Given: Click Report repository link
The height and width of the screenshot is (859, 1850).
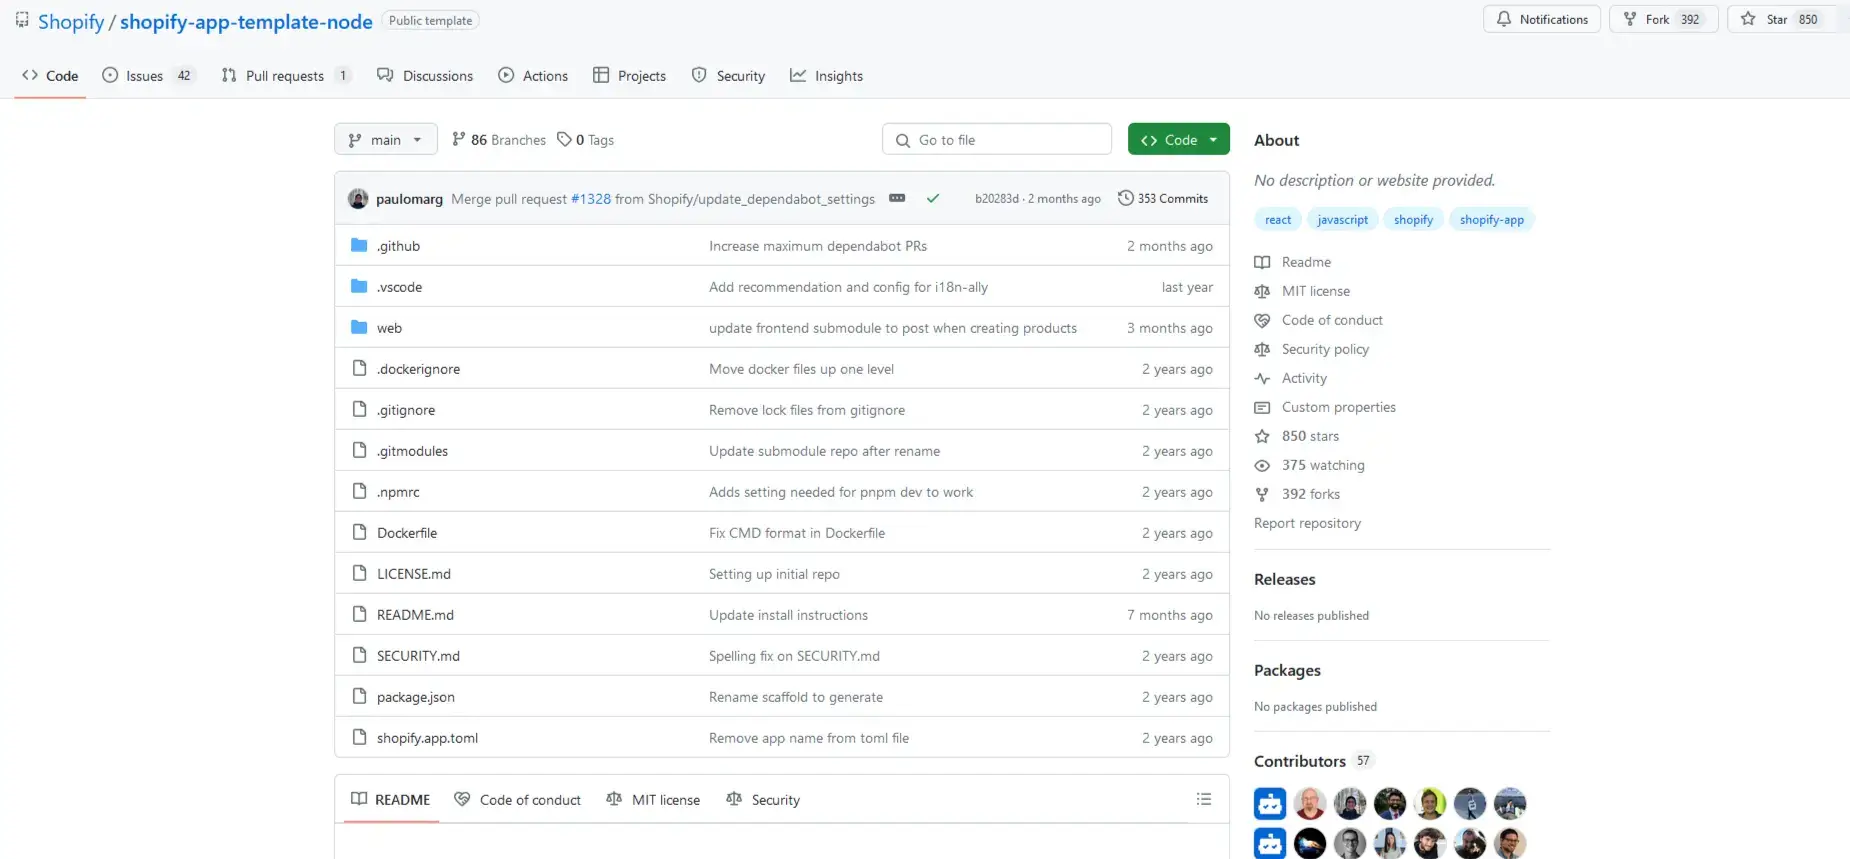Looking at the screenshot, I should (1307, 523).
